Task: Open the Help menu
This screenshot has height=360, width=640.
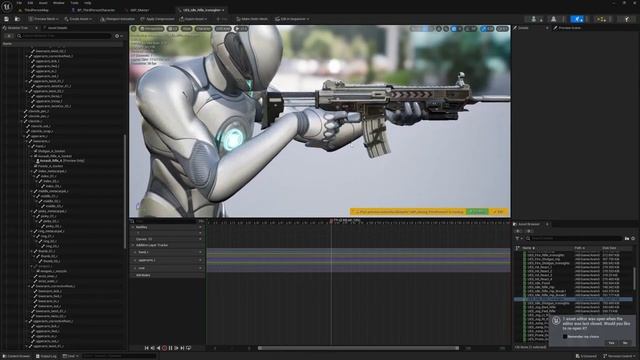Action: 87,3
